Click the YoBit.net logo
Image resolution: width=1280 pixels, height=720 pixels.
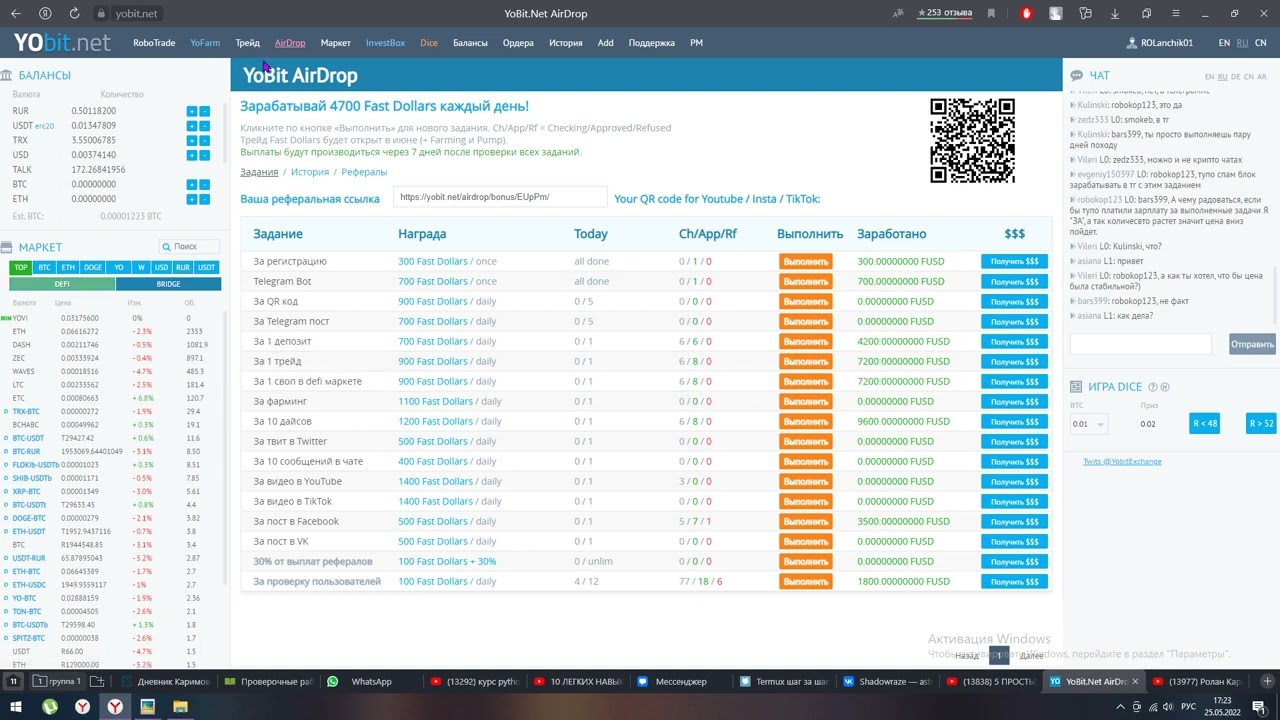coord(62,43)
